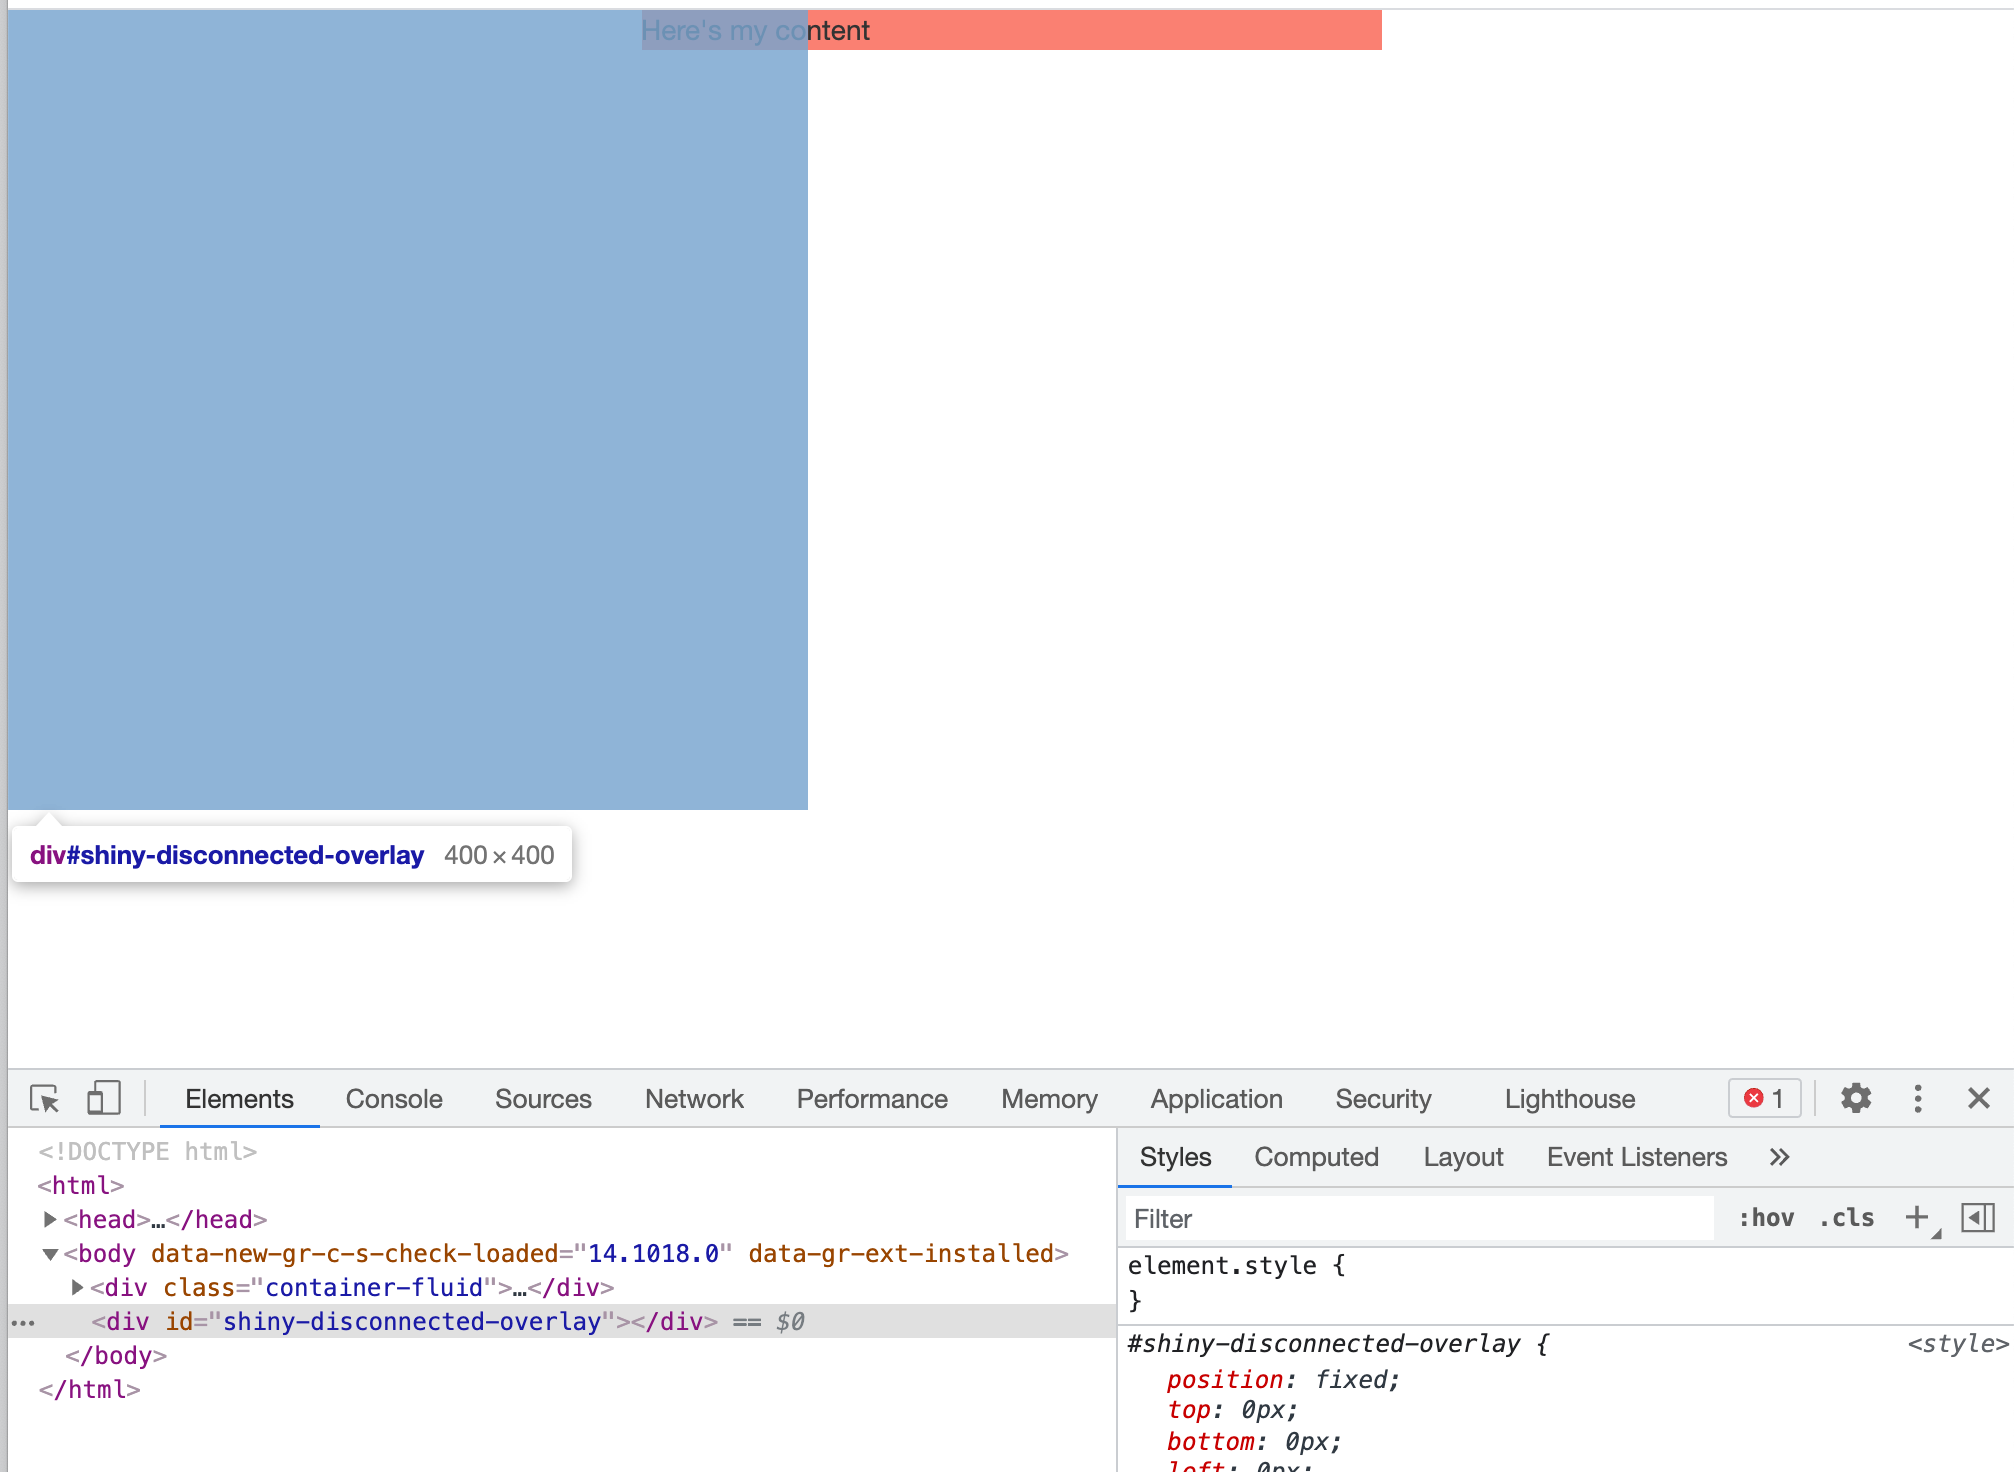Switch to the Computed styles tab
Screen dimensions: 2014x1472
[x=1315, y=1157]
